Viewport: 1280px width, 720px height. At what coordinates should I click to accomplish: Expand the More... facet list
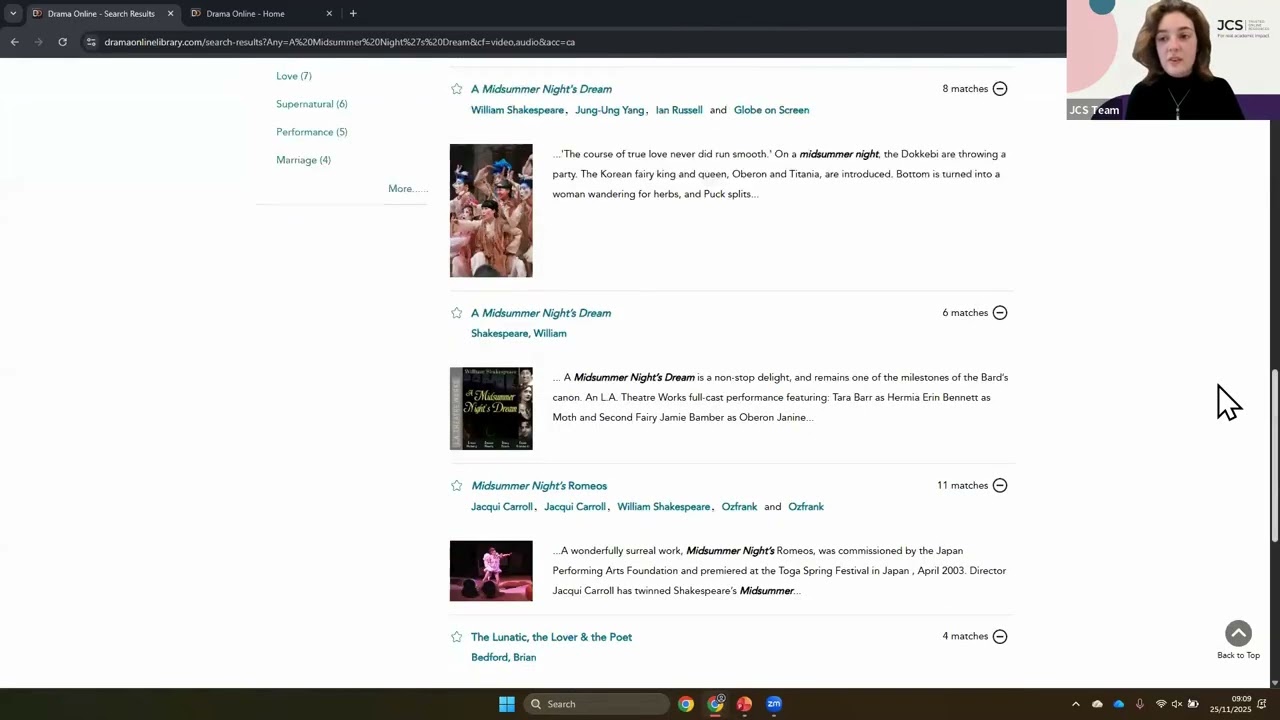(x=407, y=189)
